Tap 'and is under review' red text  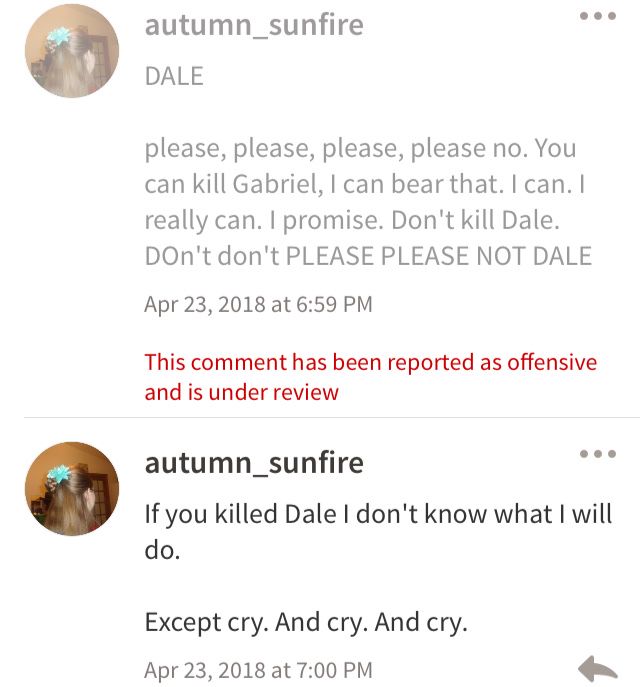tap(241, 392)
